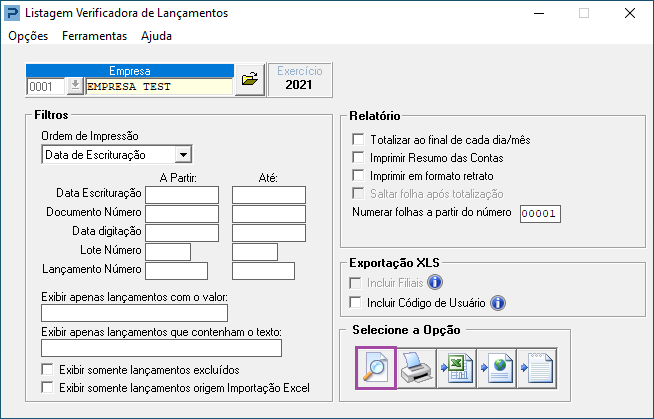Open the Ajuda menu
Image resolution: width=654 pixels, height=419 pixels.
(x=156, y=36)
